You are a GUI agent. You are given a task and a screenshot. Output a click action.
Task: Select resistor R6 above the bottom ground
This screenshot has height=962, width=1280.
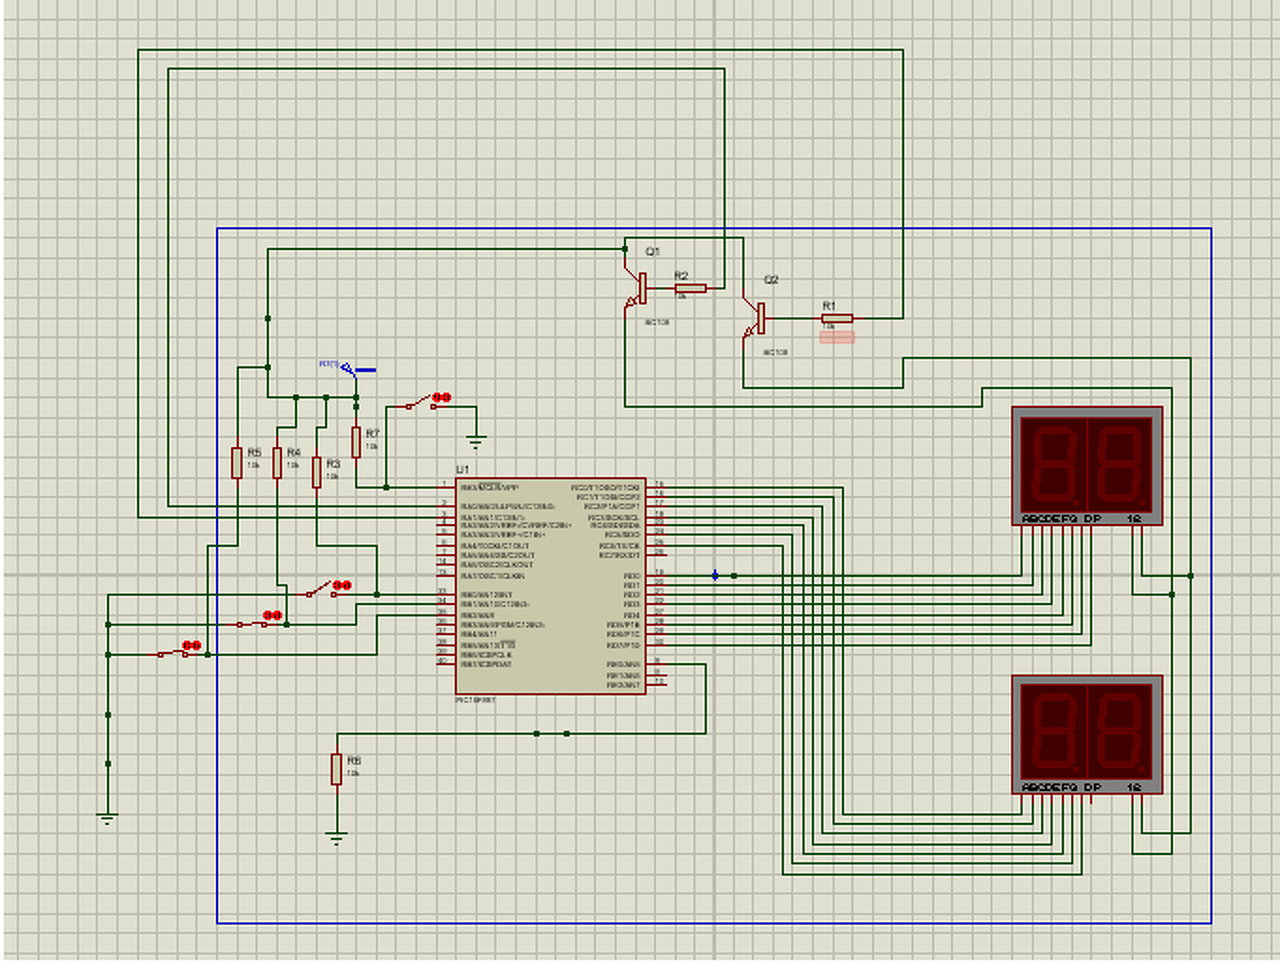click(337, 769)
